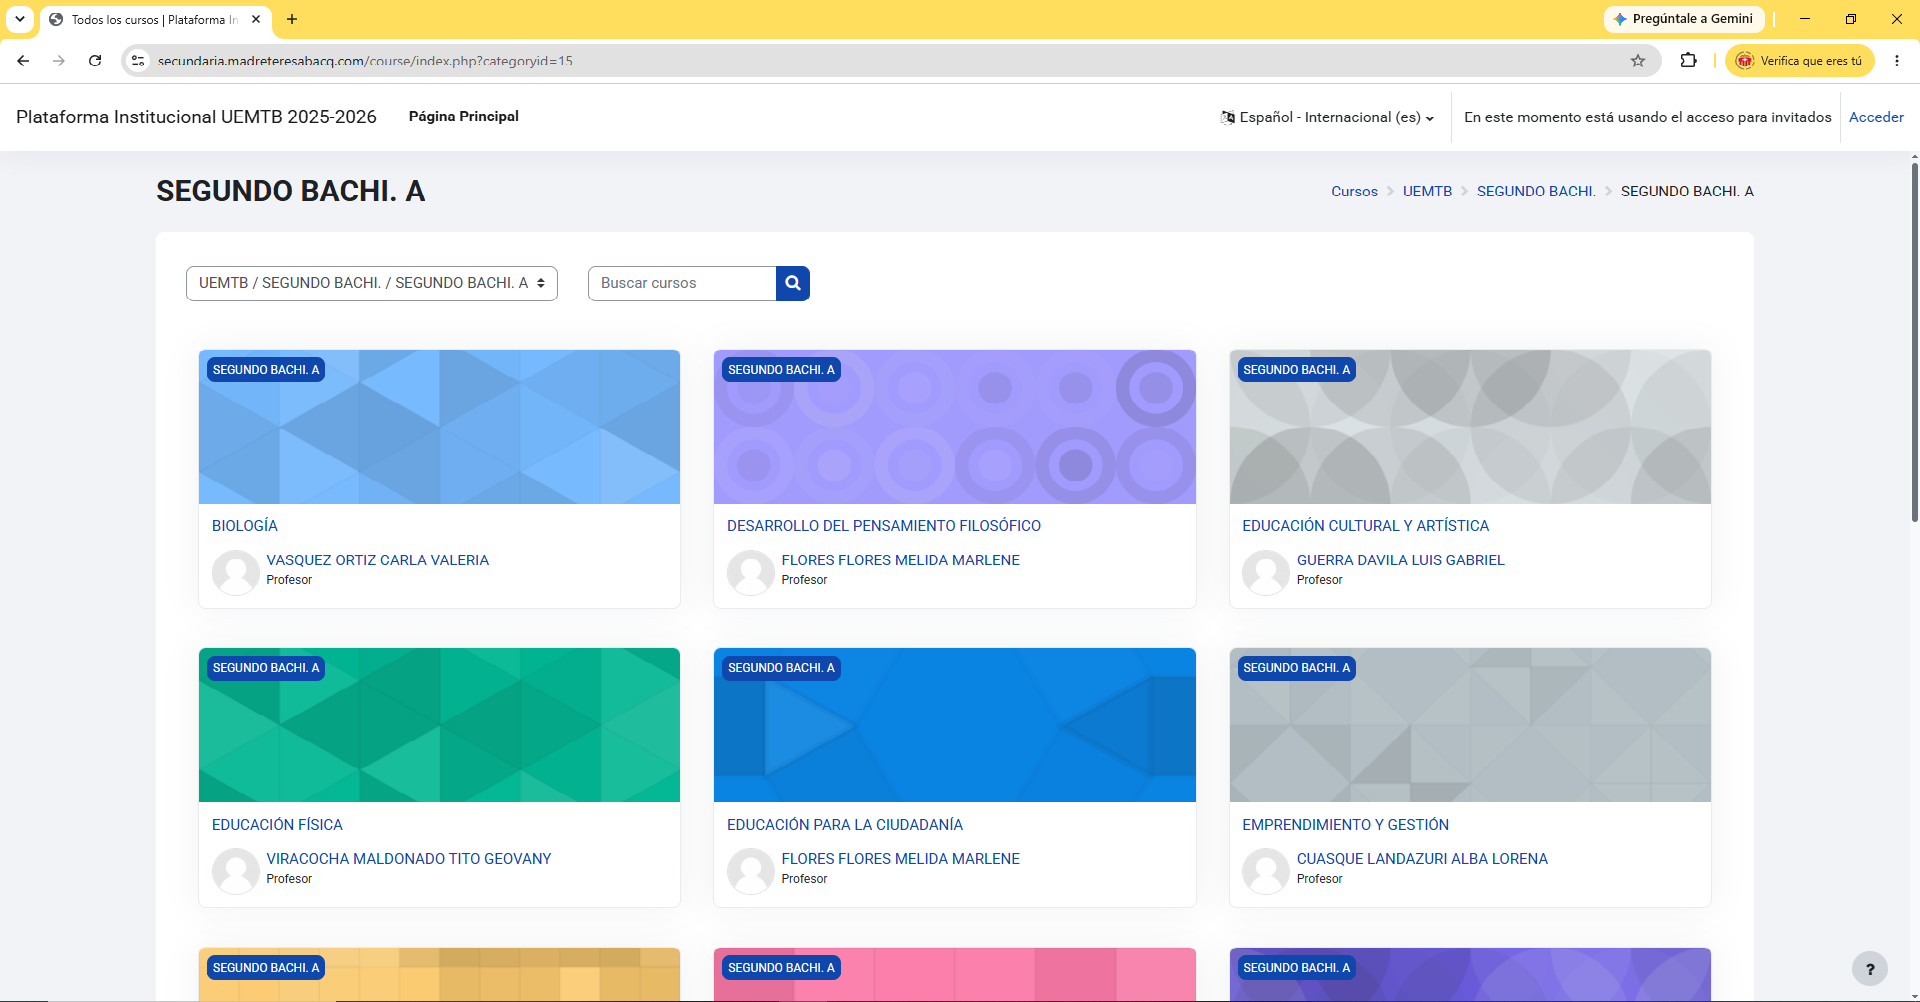Open EDUCACIÓN CULTURAL Y ARTÍSTICA course
This screenshot has height=1002, width=1920.
(1365, 526)
